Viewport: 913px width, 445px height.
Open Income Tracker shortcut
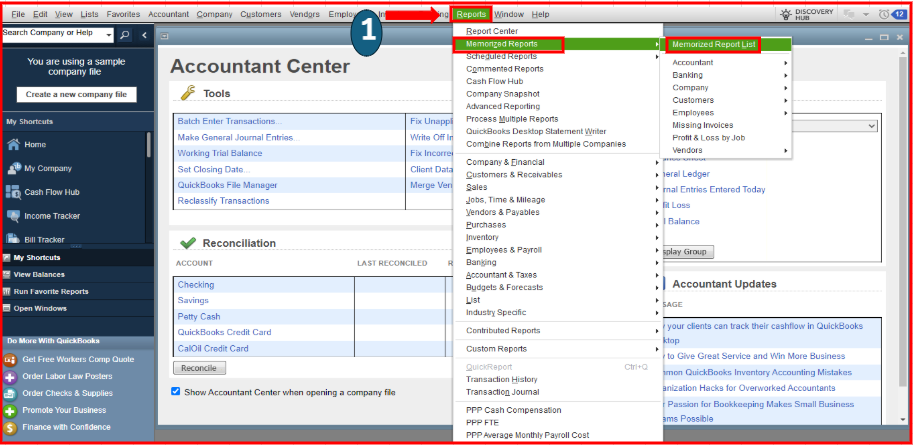(52, 216)
